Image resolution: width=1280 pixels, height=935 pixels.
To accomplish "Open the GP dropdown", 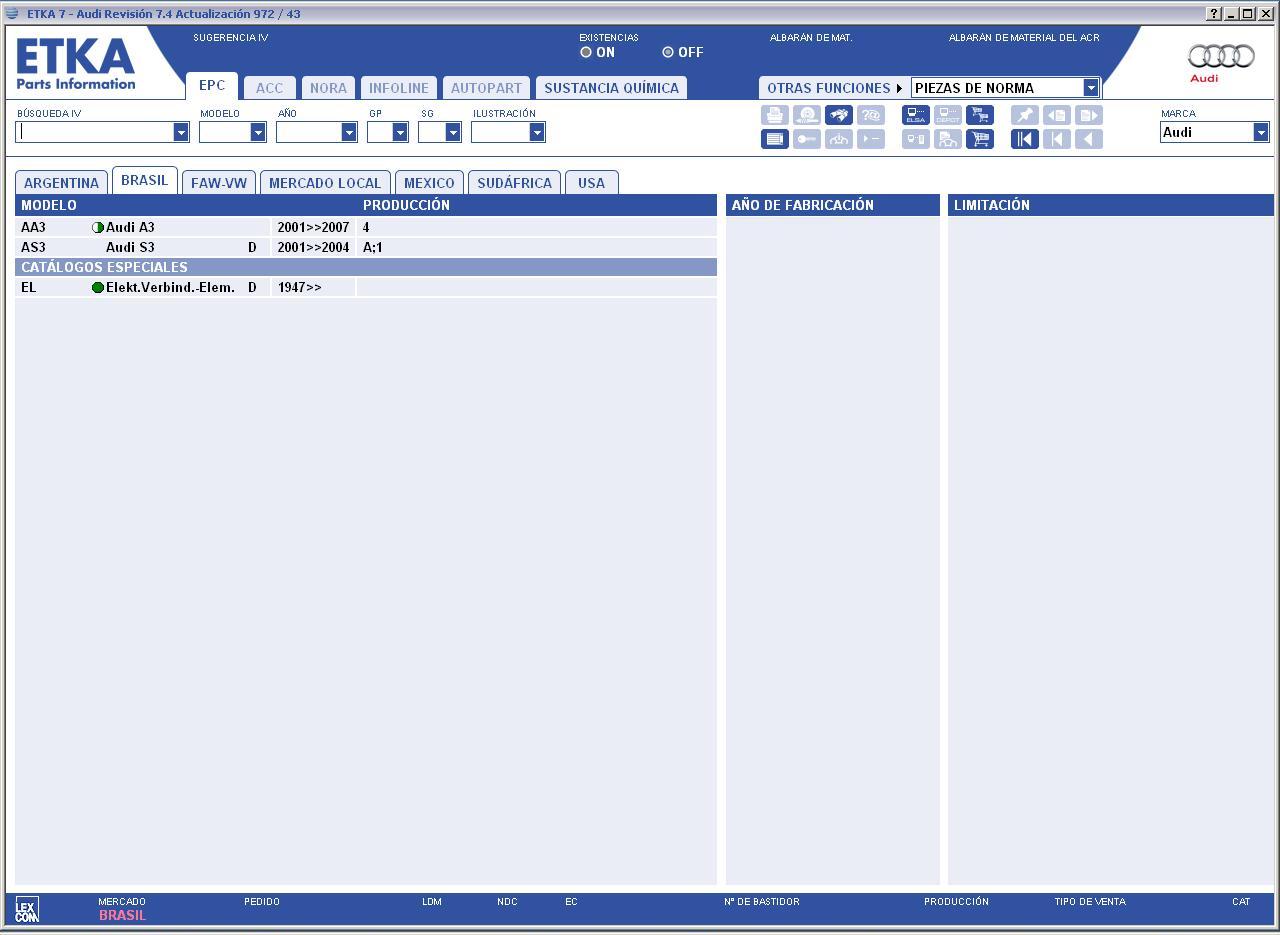I will 400,132.
